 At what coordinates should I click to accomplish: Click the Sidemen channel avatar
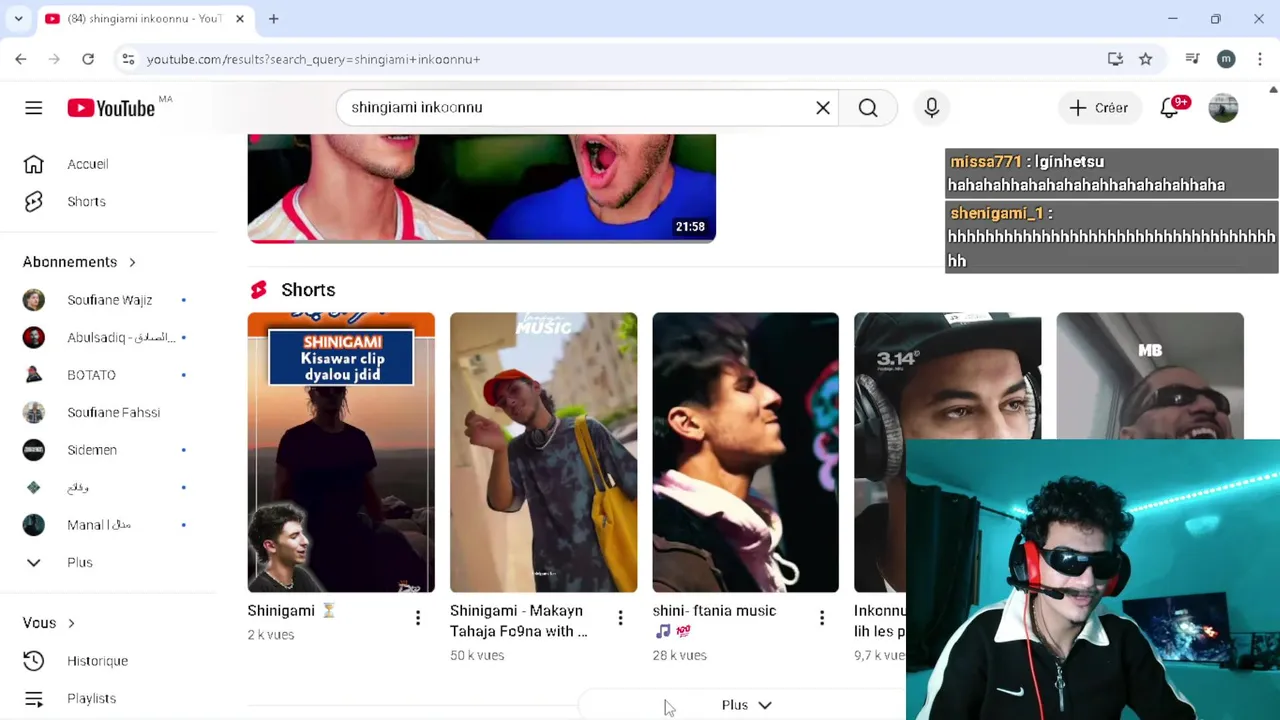coord(33,450)
